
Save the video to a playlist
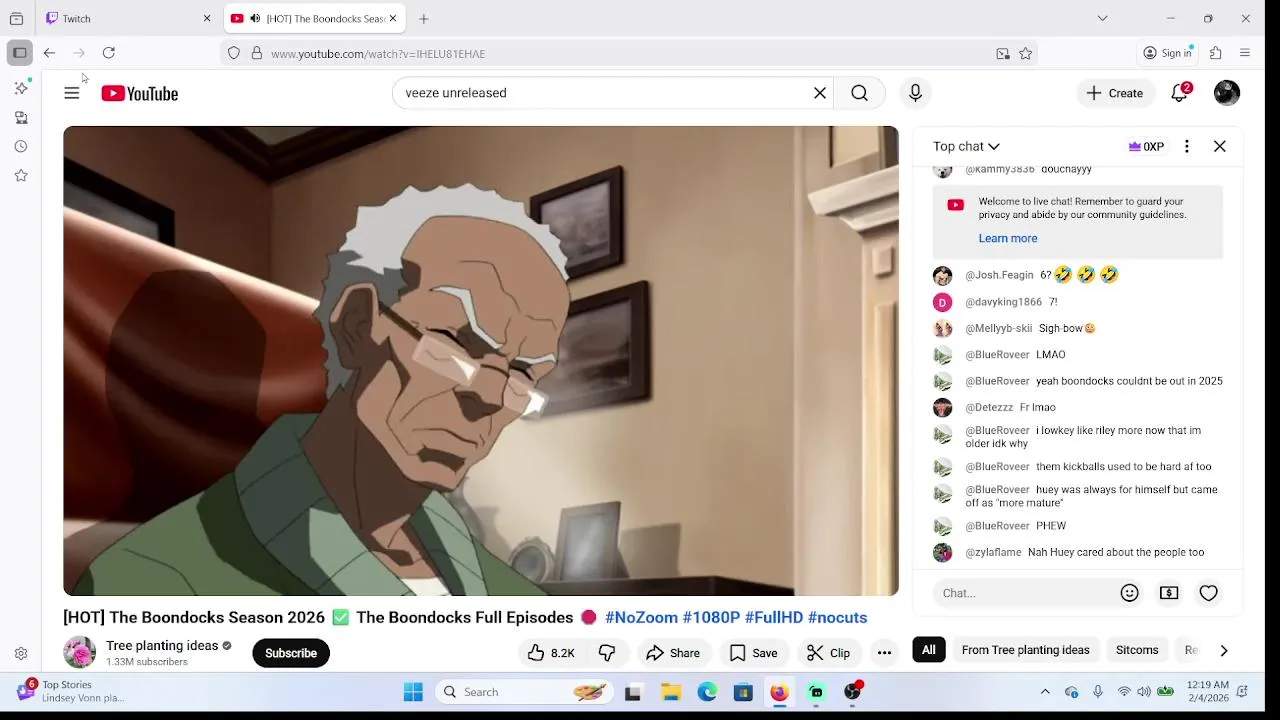[x=753, y=653]
